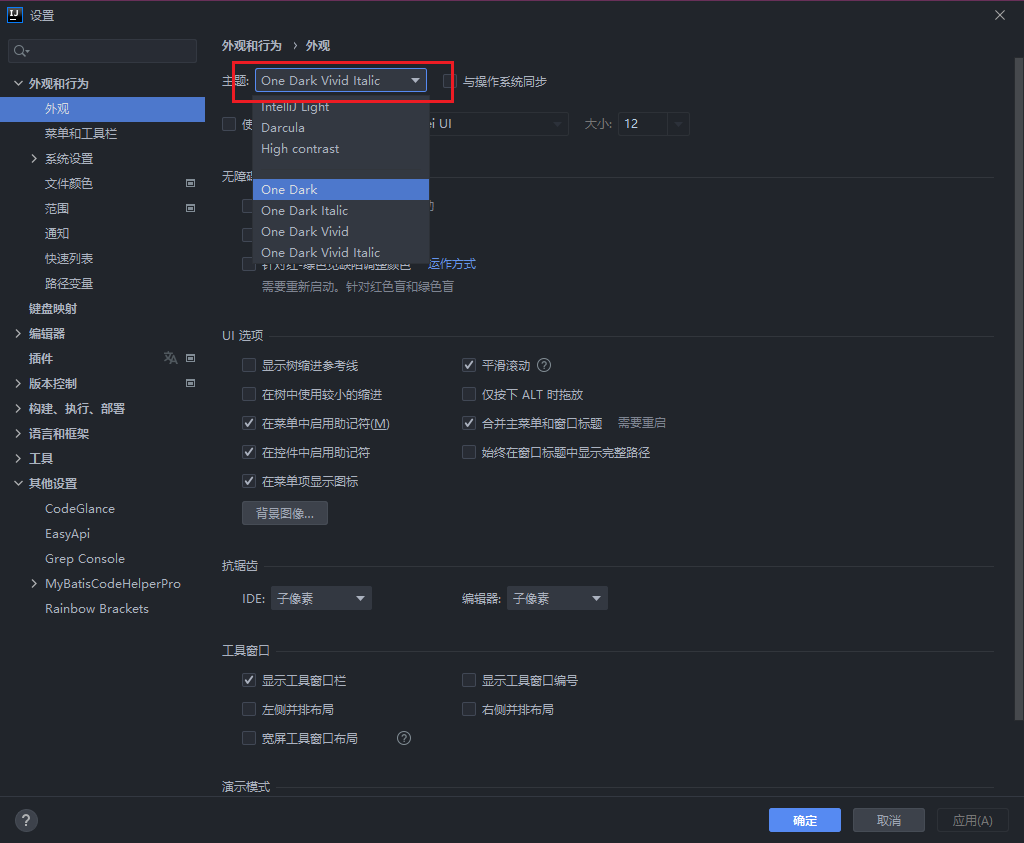Image resolution: width=1024 pixels, height=843 pixels.
Task: Uncheck 在菜单中启用助记符(M)
Action: pos(249,423)
